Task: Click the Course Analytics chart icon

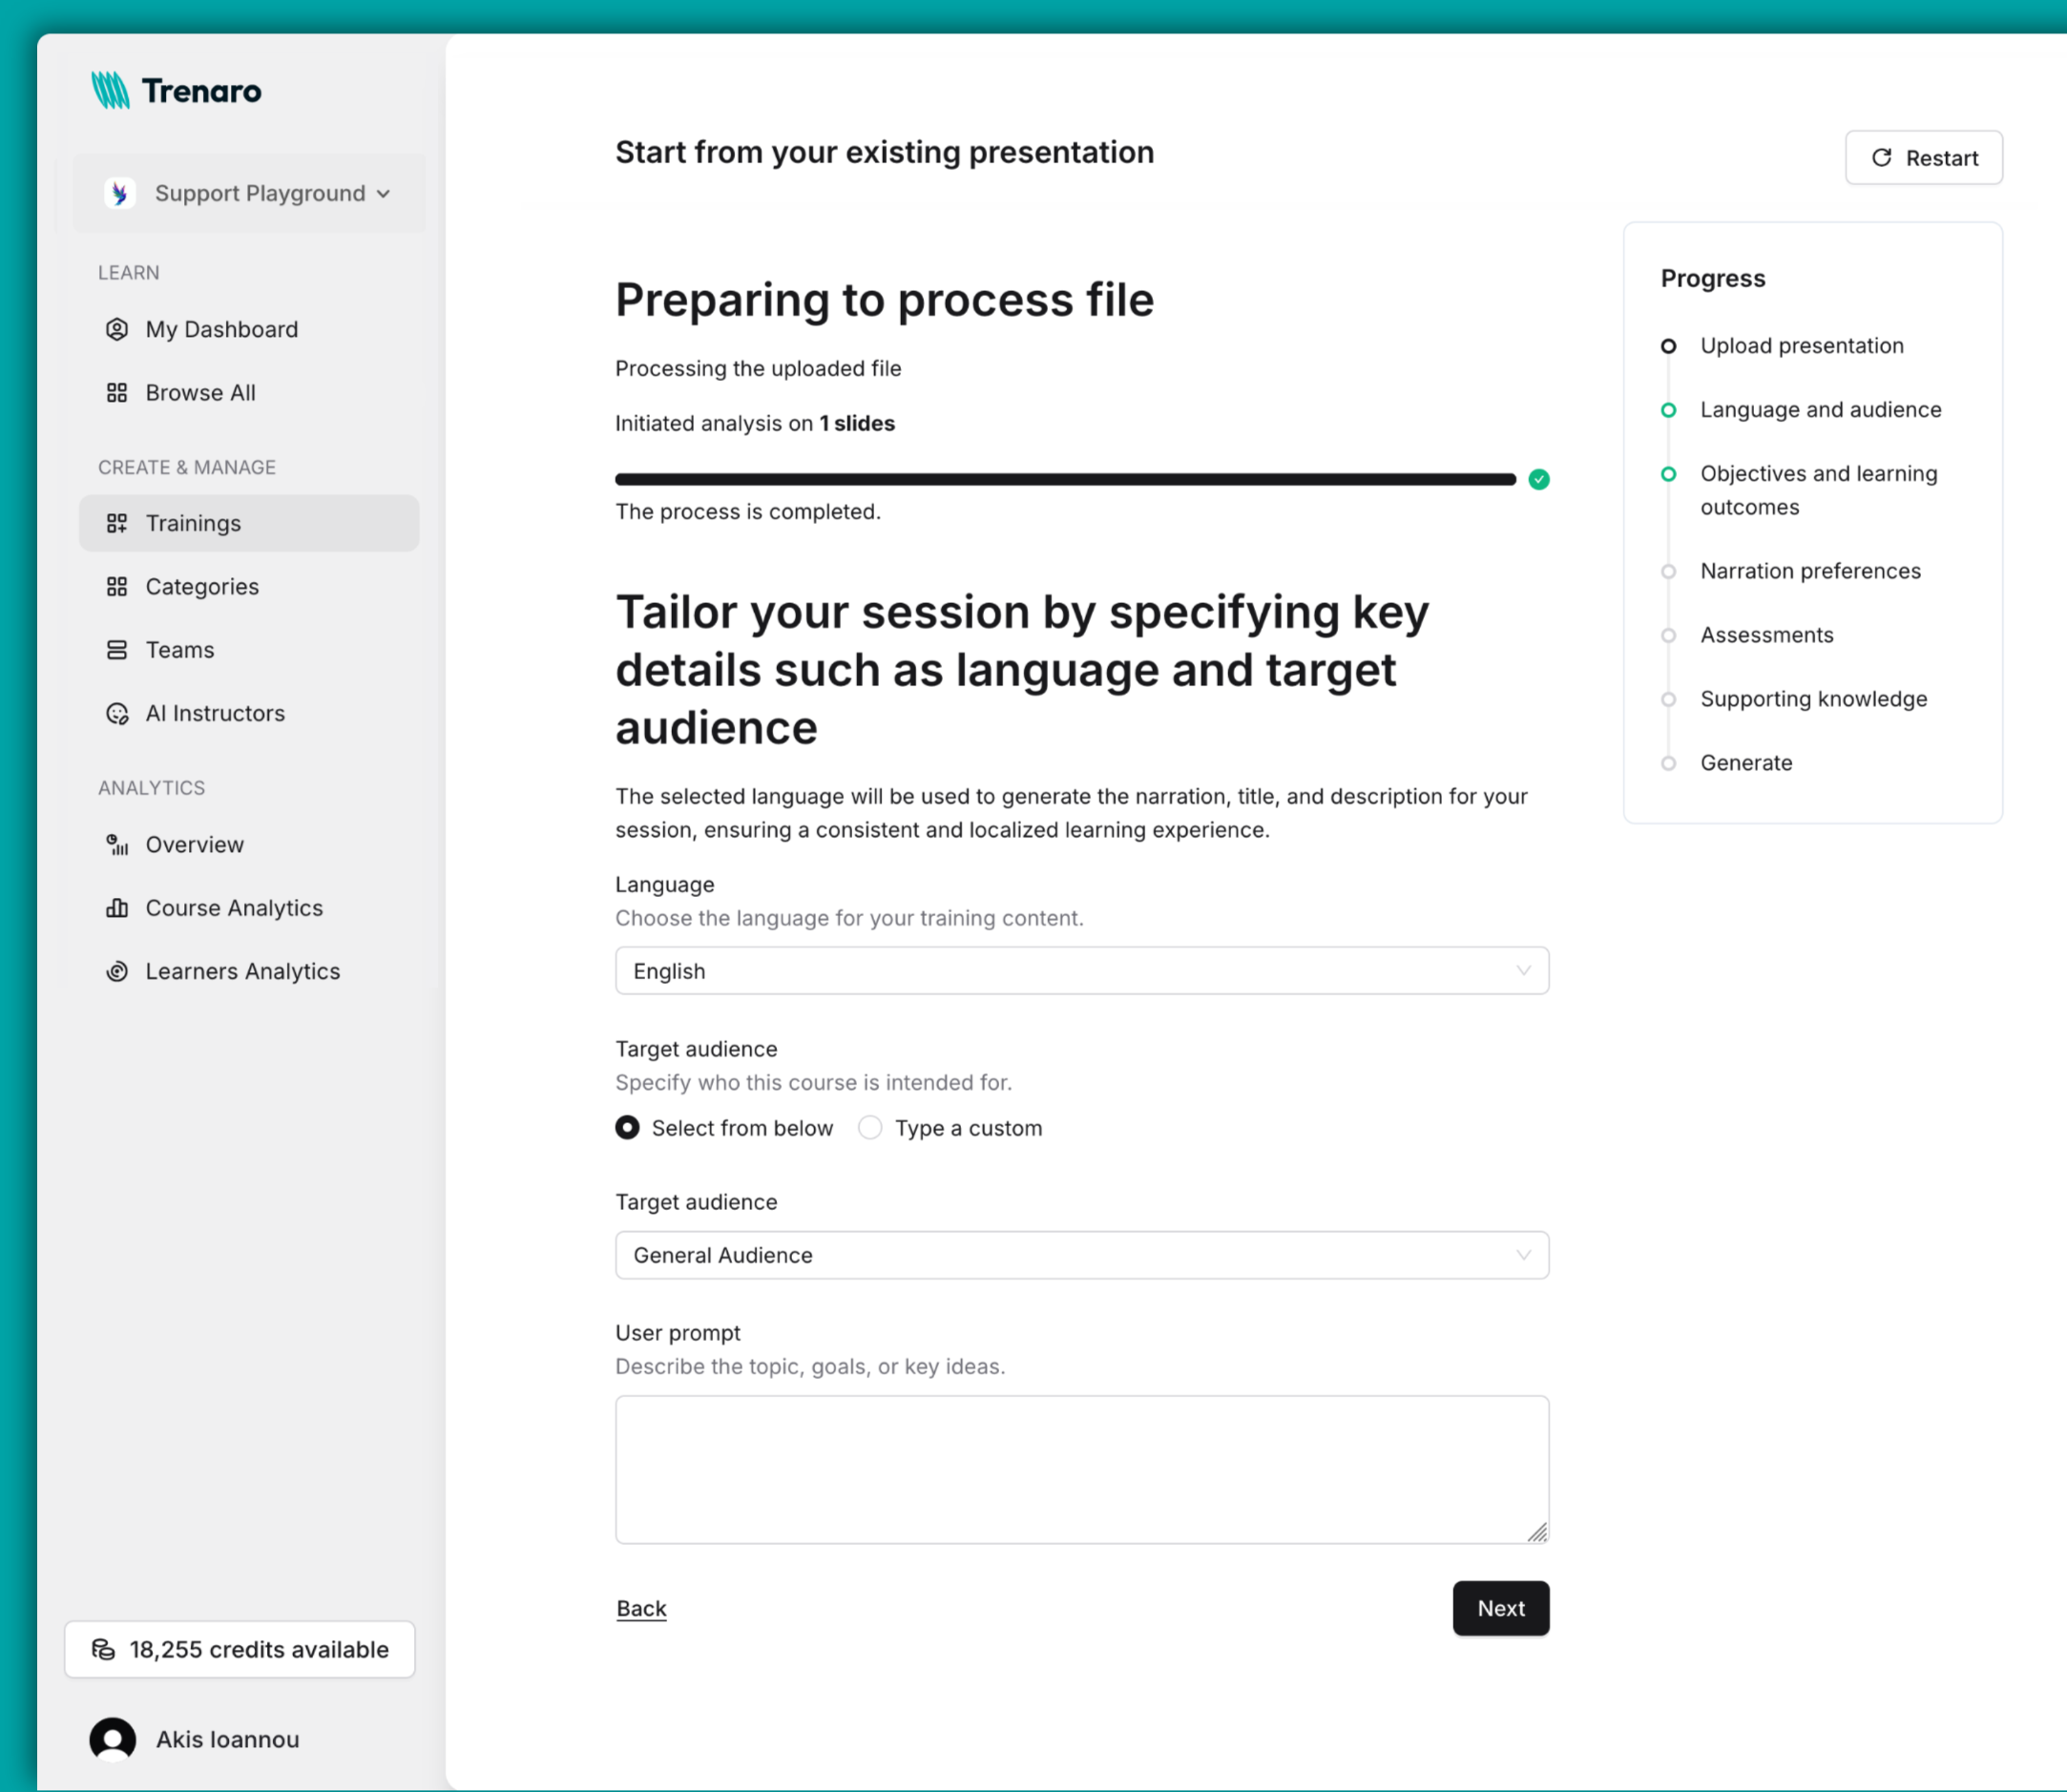Action: click(117, 908)
